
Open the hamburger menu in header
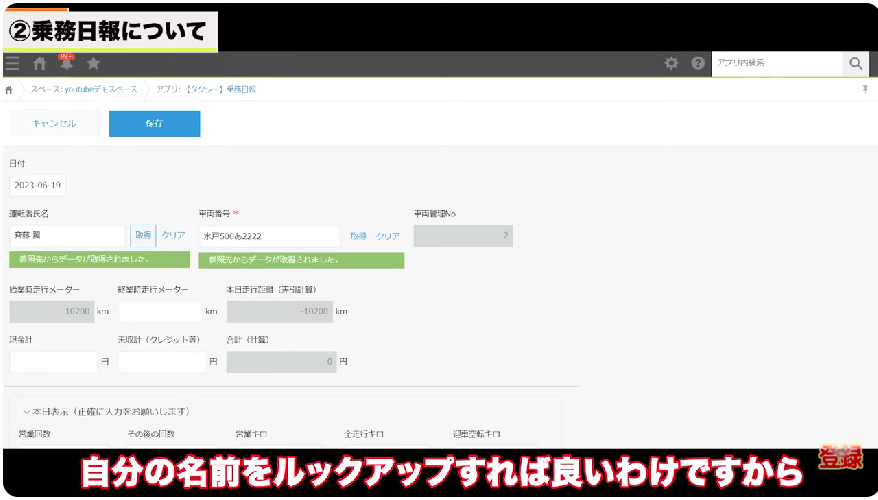point(12,64)
